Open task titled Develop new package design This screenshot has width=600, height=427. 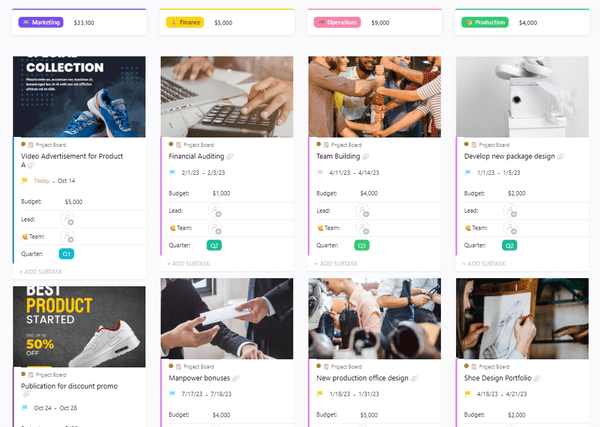pos(509,156)
